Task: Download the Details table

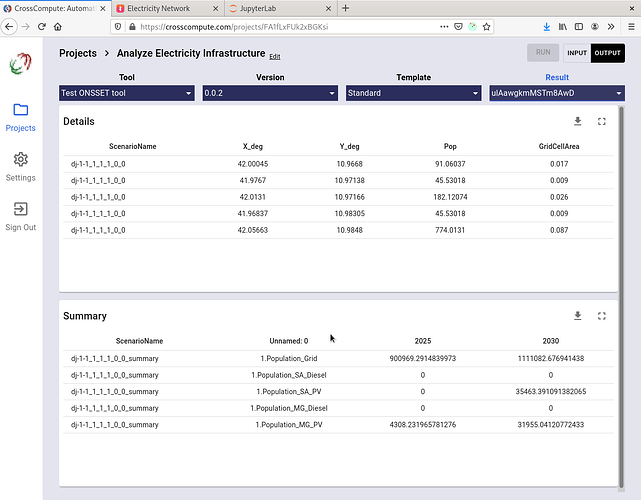Action: 578,121
